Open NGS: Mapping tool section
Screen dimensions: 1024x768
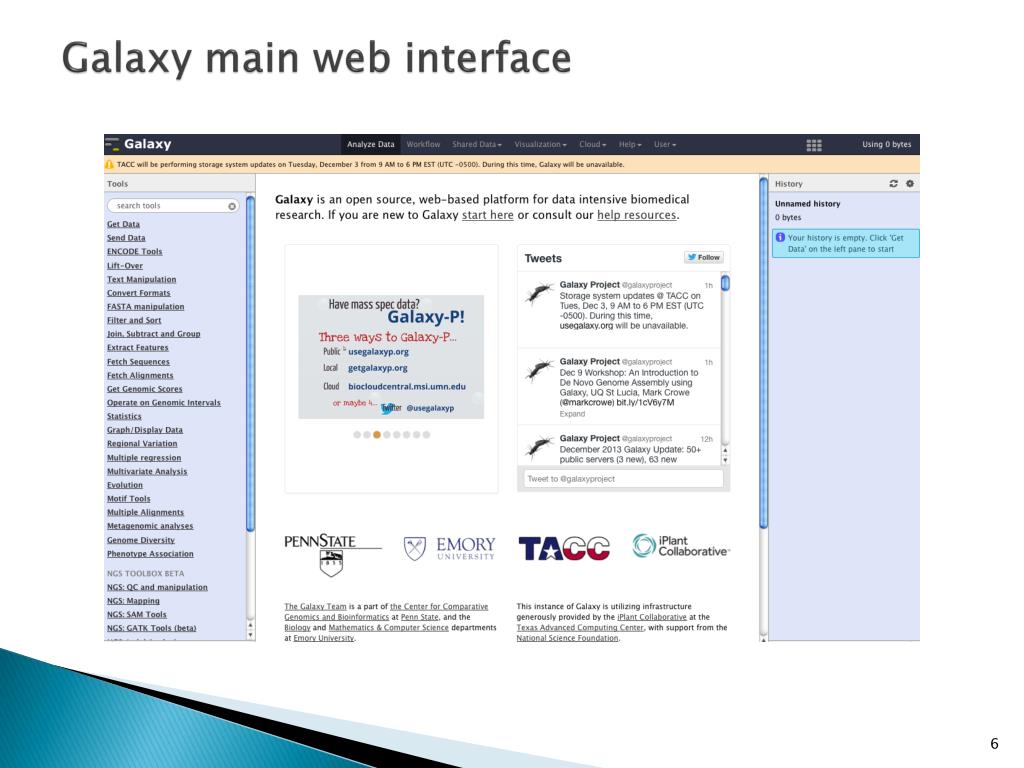(x=133, y=601)
